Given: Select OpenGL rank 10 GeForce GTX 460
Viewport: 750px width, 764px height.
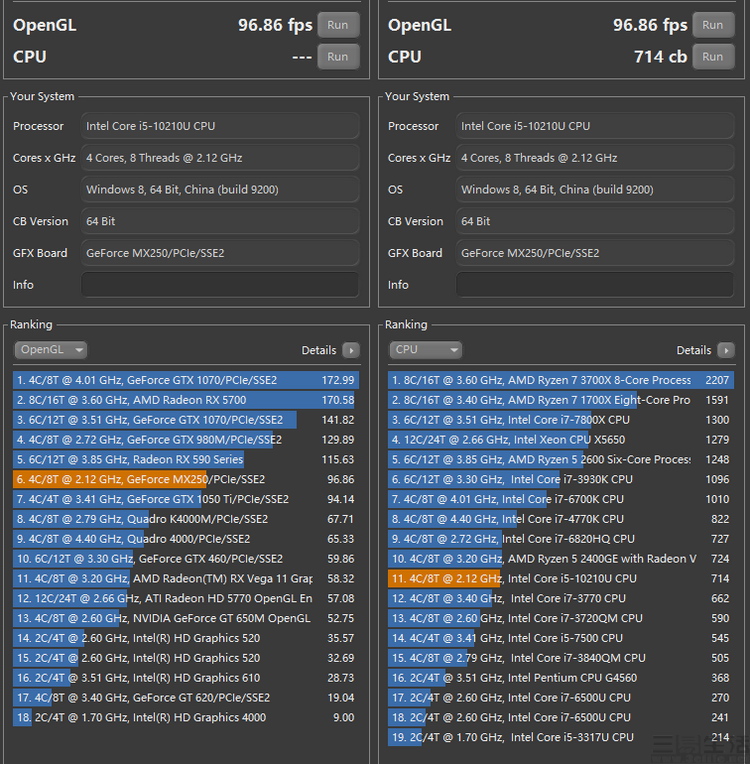Looking at the screenshot, I should tap(186, 559).
